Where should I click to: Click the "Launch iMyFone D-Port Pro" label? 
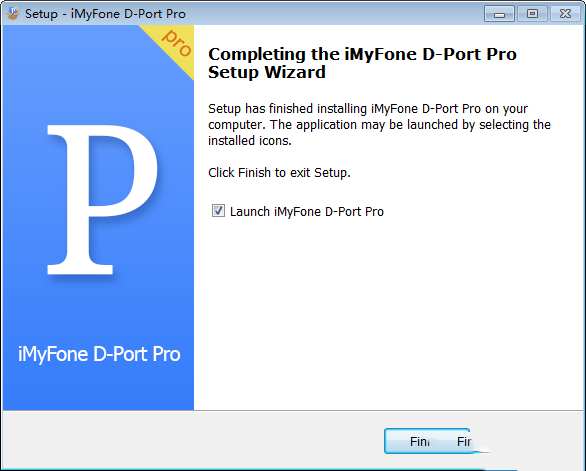click(x=306, y=212)
